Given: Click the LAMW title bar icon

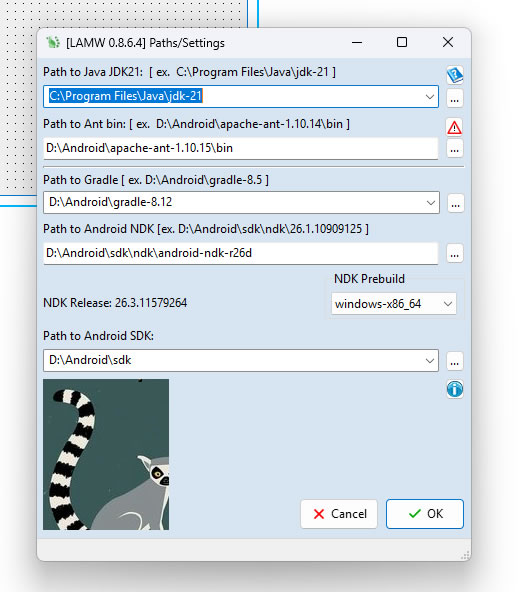Looking at the screenshot, I should coord(53,42).
